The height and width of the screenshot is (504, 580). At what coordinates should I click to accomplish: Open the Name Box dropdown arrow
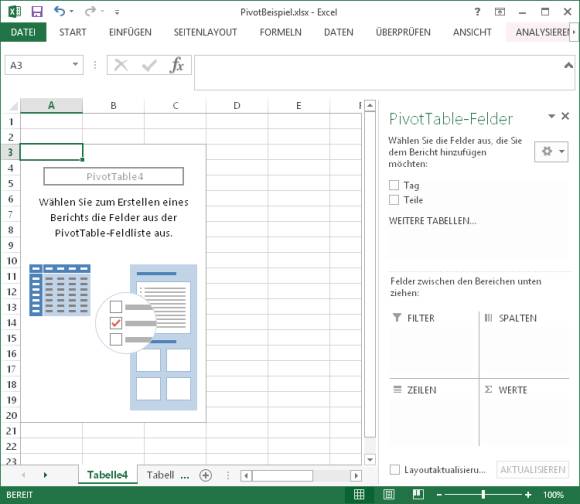pyautogui.click(x=75, y=64)
